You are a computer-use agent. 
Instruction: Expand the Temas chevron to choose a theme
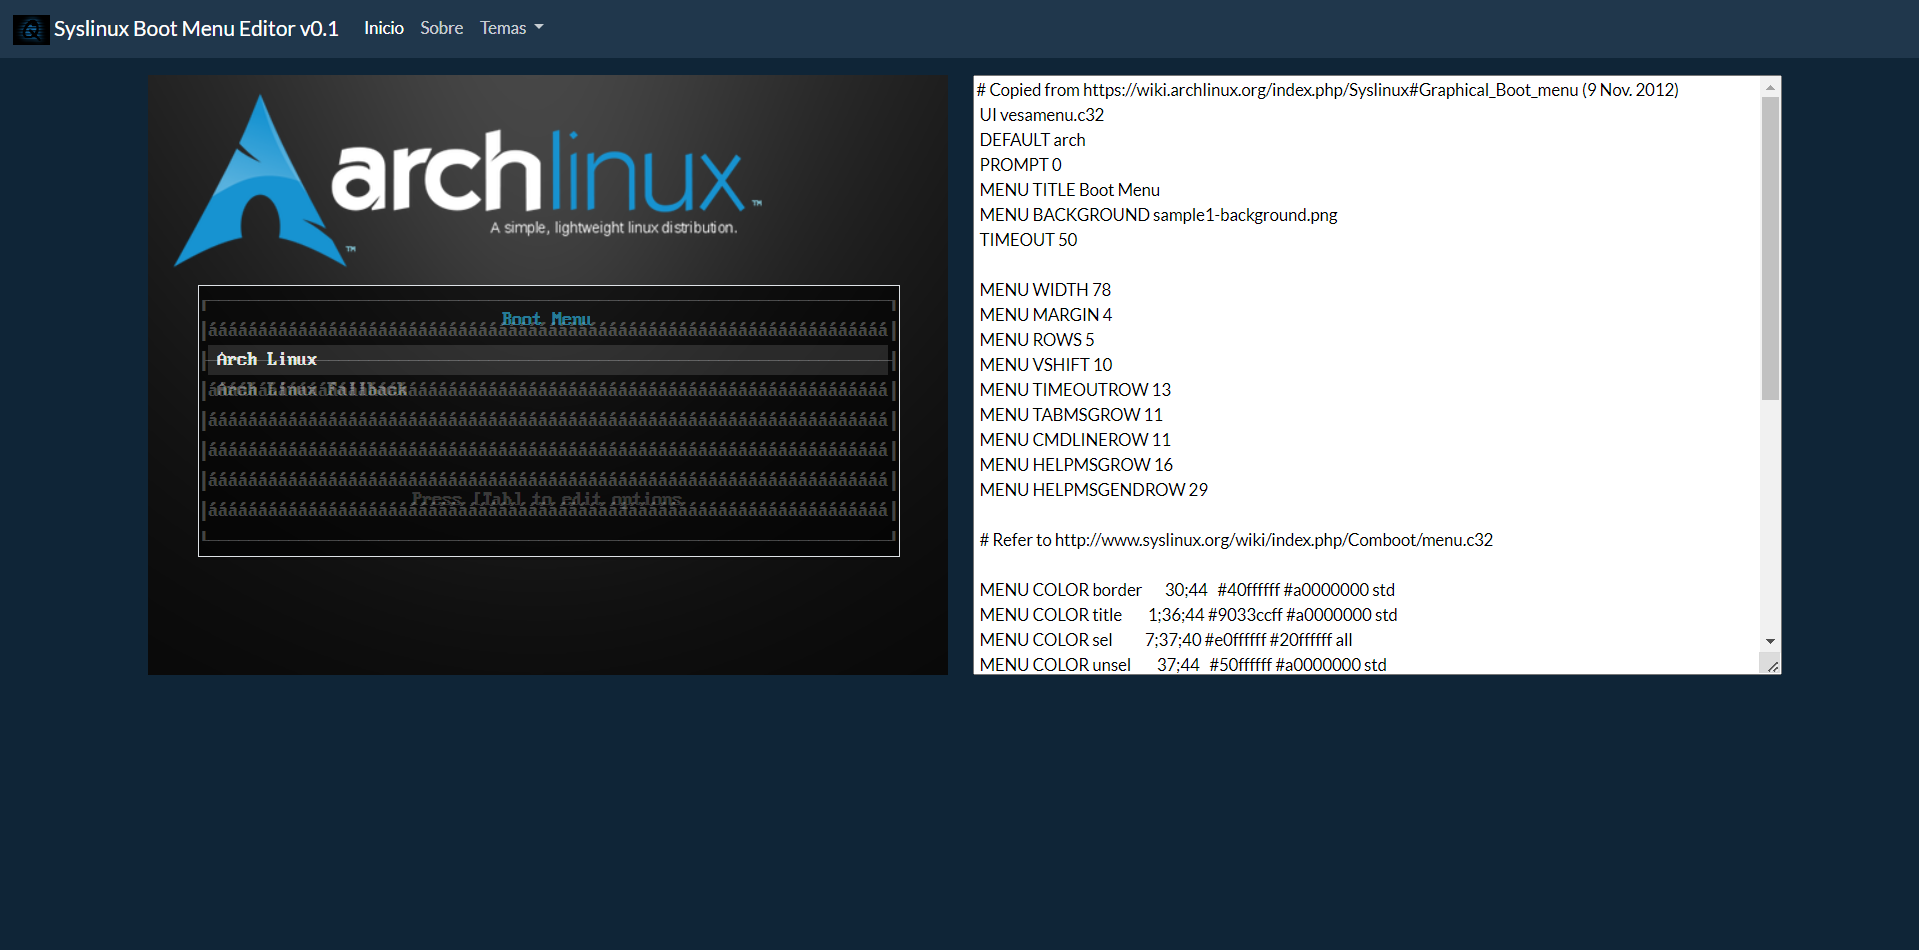[x=540, y=28]
